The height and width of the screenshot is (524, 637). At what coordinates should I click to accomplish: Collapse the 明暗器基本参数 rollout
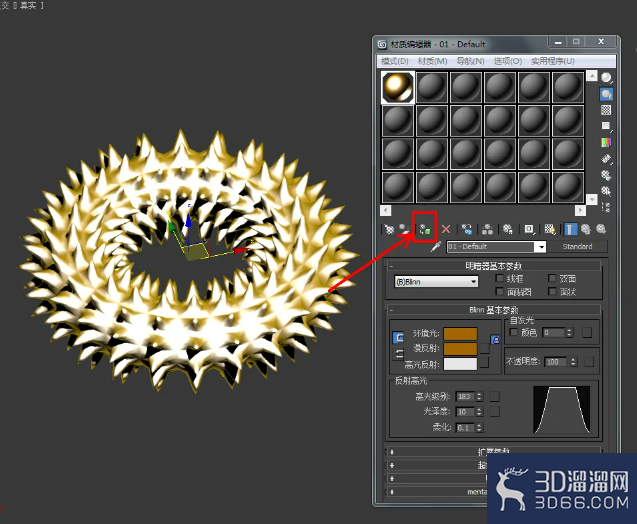(494, 266)
